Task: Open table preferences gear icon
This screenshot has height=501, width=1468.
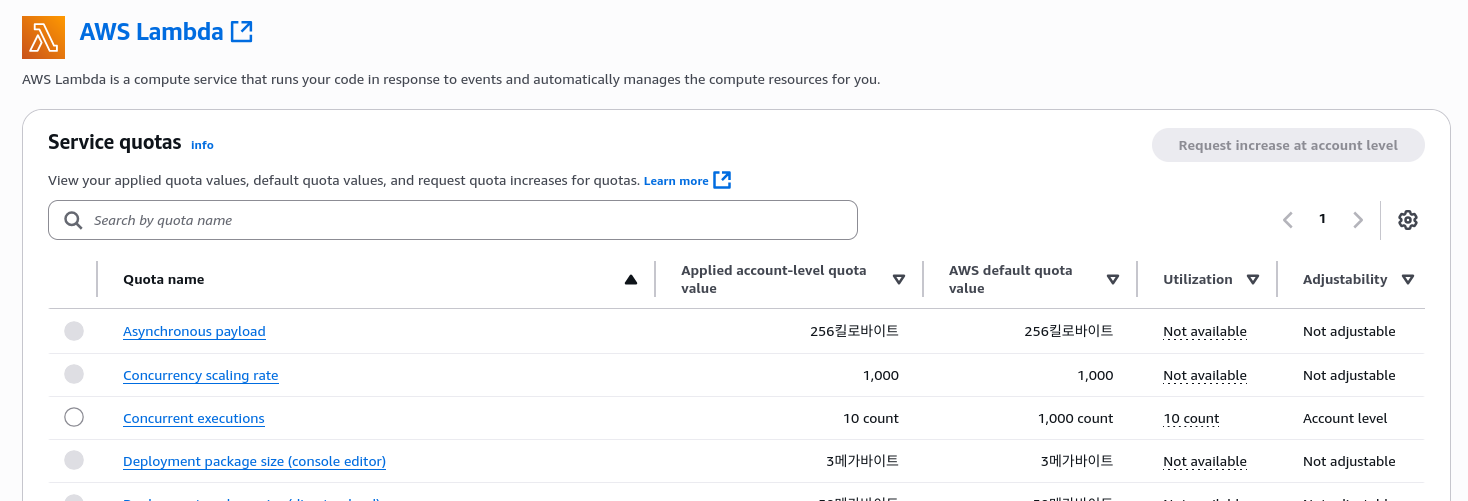Action: click(x=1408, y=220)
